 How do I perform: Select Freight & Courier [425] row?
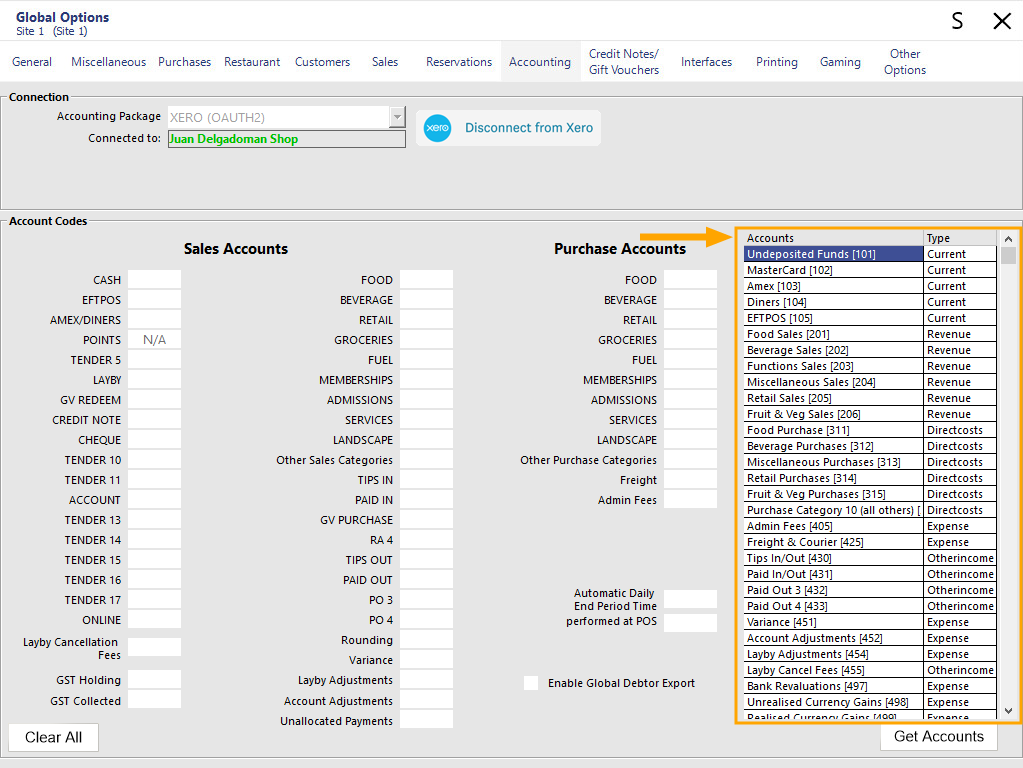click(870, 542)
